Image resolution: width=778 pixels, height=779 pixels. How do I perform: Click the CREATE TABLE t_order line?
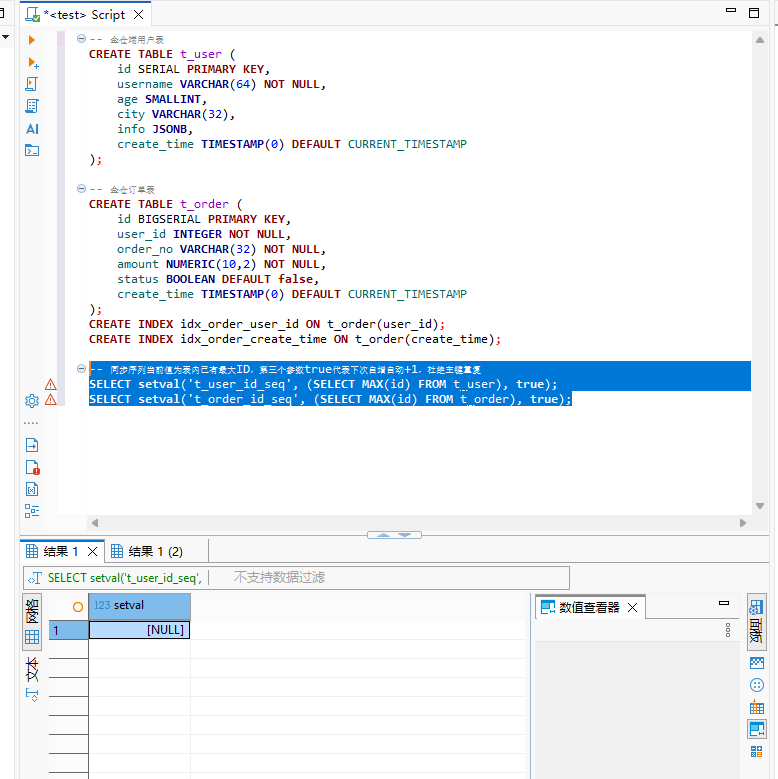pyautogui.click(x=165, y=204)
